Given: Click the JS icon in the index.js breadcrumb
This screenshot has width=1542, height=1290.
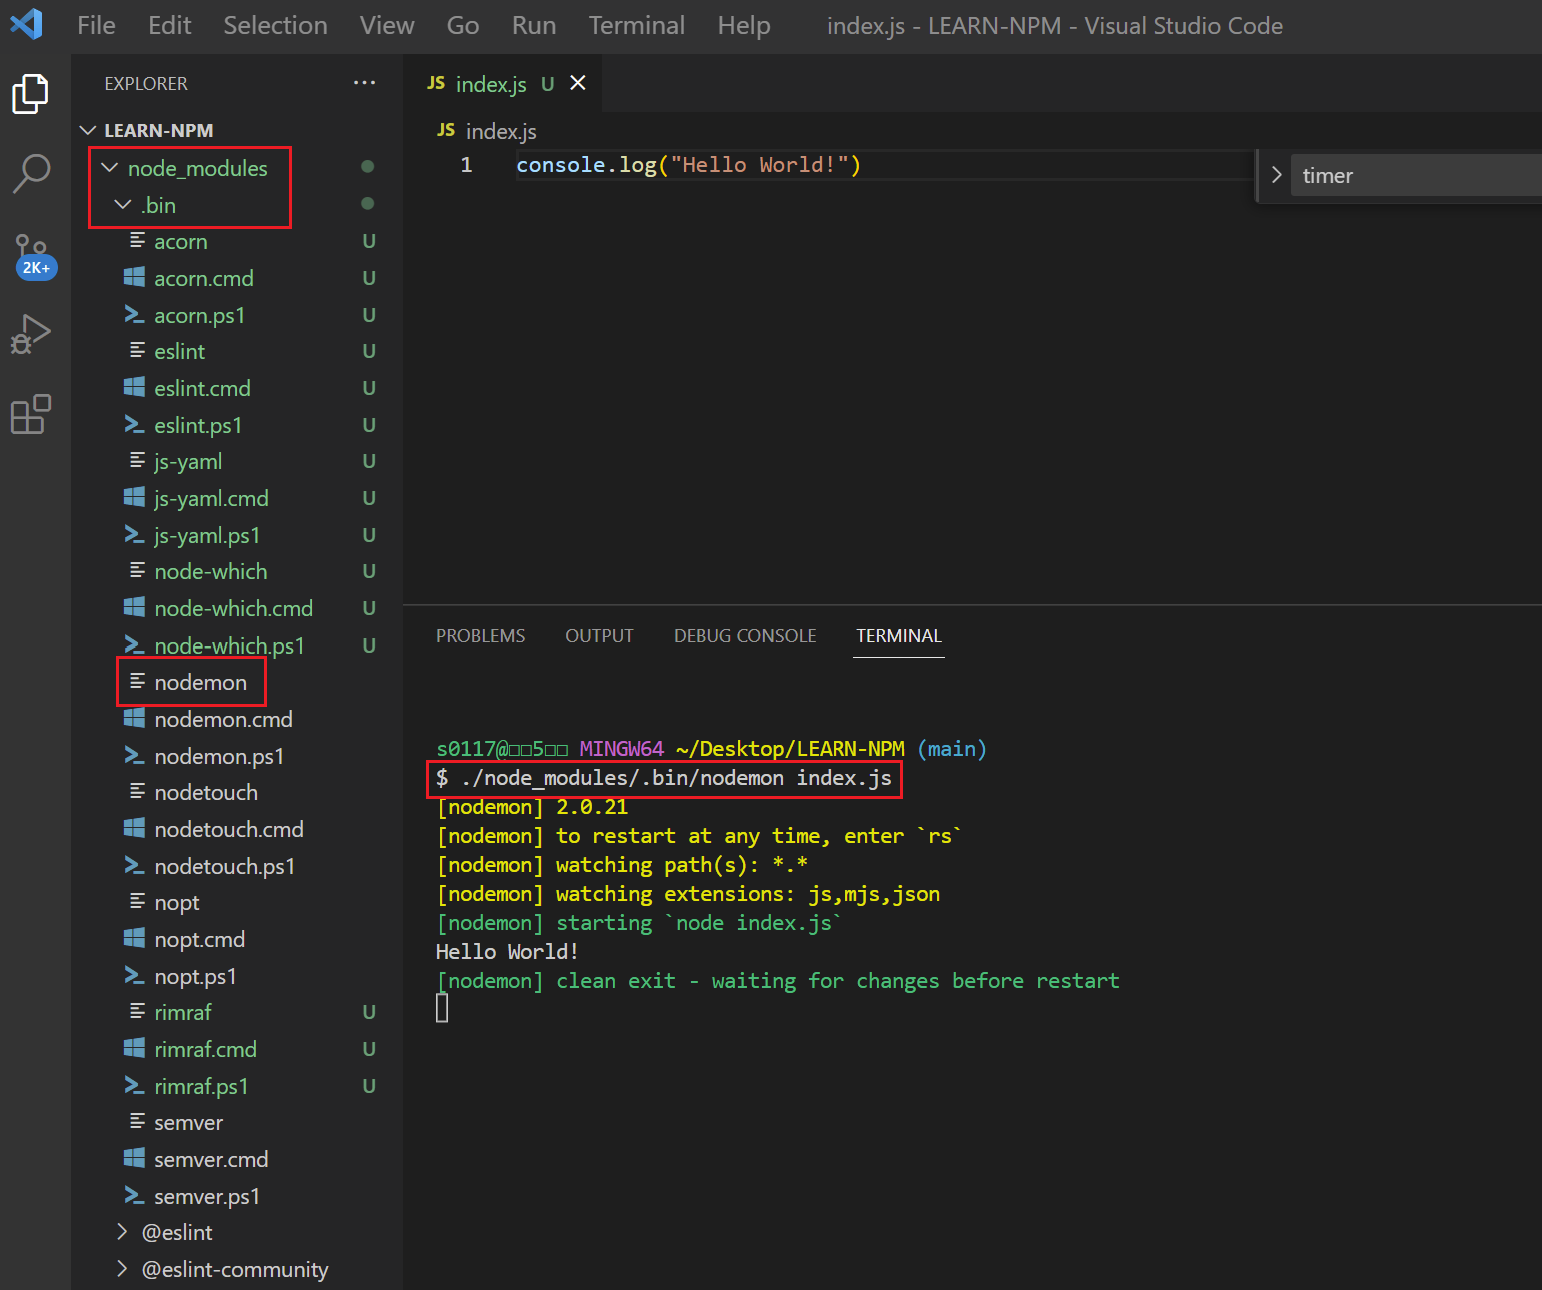Looking at the screenshot, I should (446, 130).
